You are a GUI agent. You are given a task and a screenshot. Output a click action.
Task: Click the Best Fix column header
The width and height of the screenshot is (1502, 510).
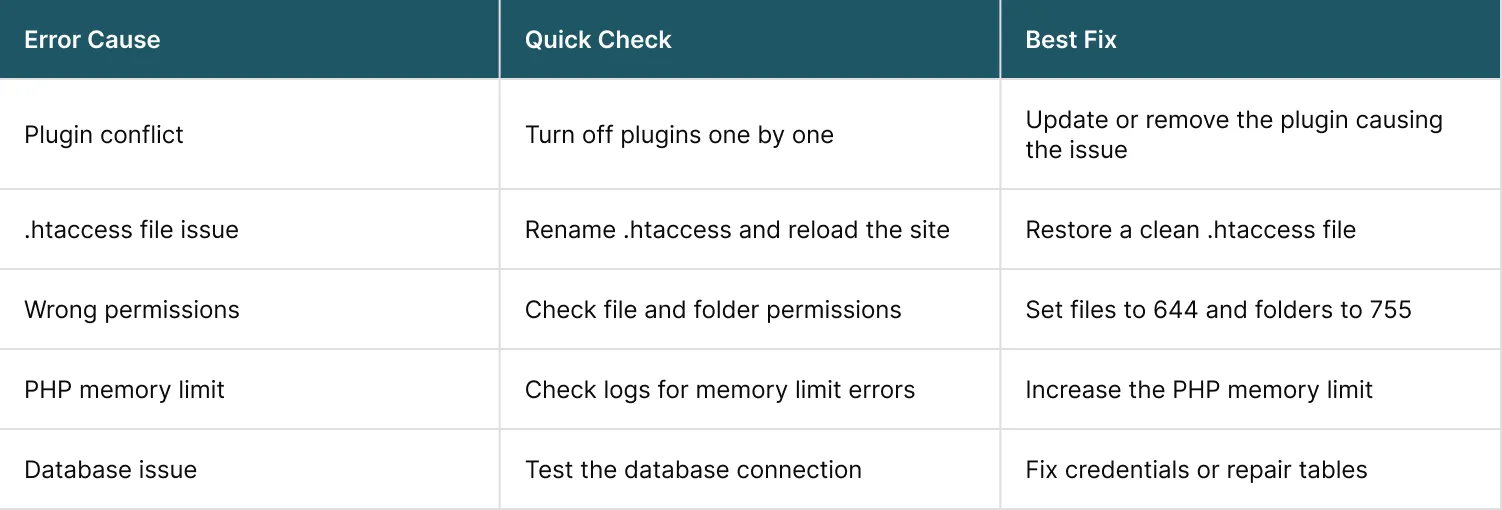1071,40
